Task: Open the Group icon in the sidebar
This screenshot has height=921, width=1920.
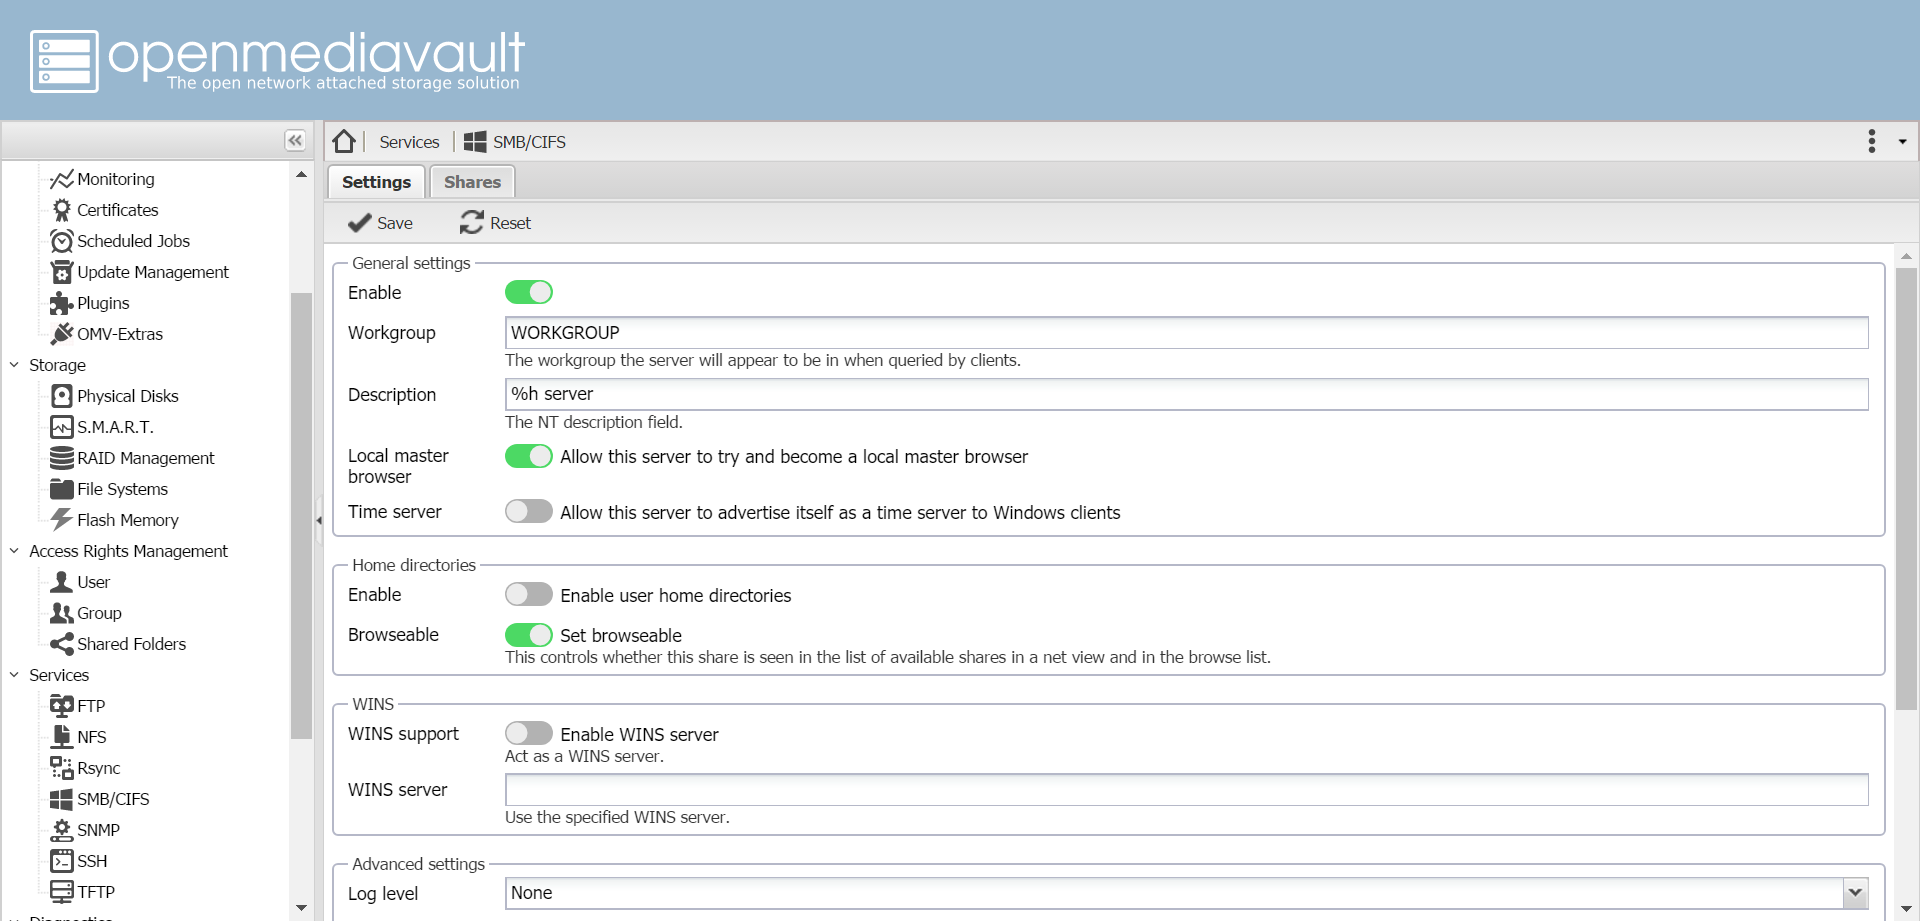Action: pyautogui.click(x=62, y=613)
